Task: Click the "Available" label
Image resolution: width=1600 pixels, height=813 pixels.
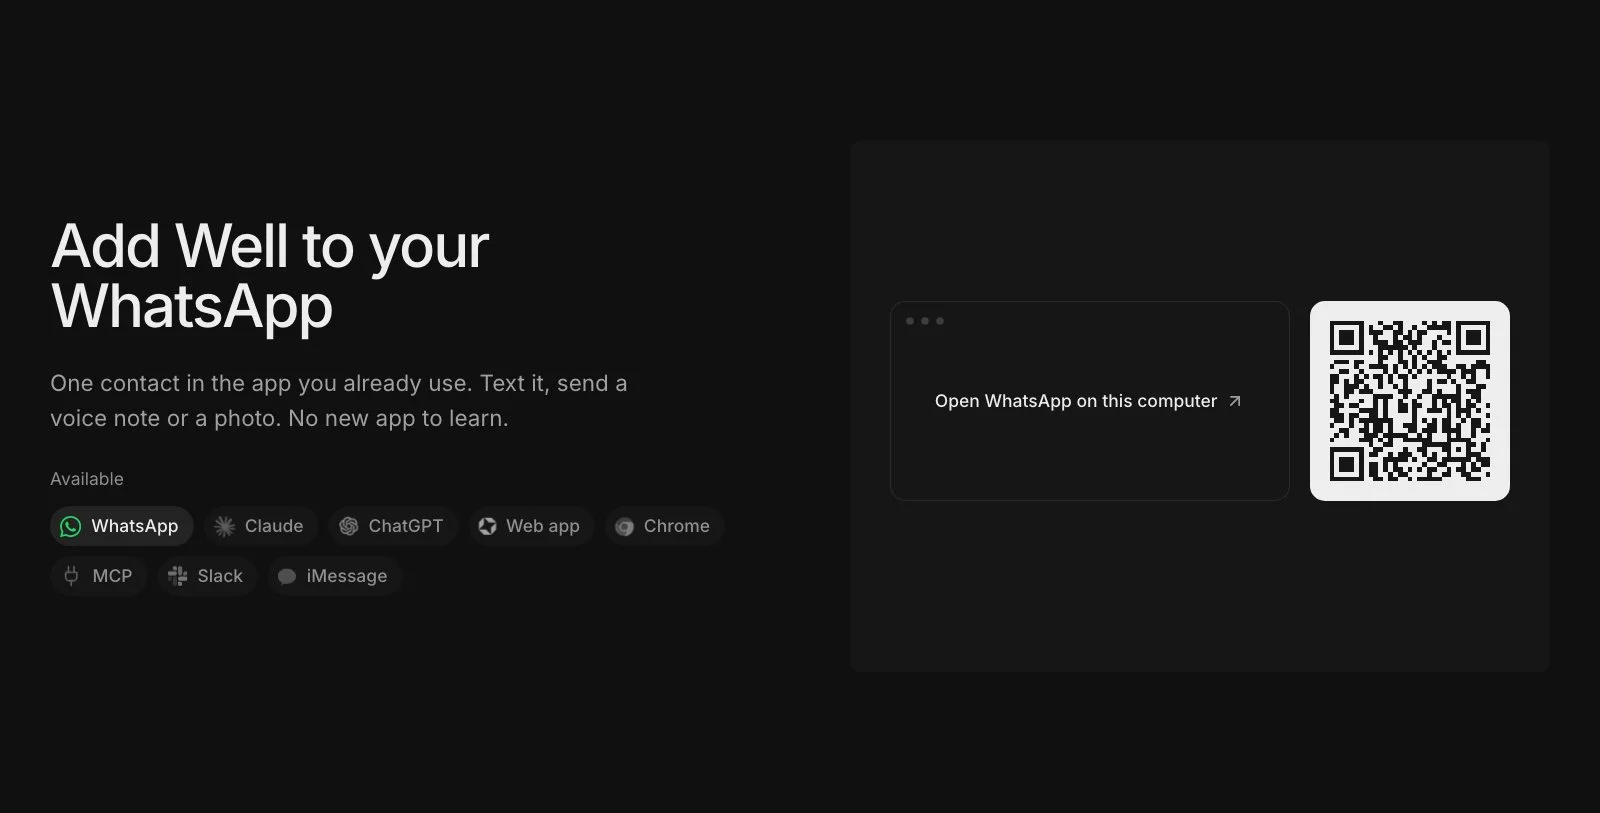Action: click(x=87, y=479)
